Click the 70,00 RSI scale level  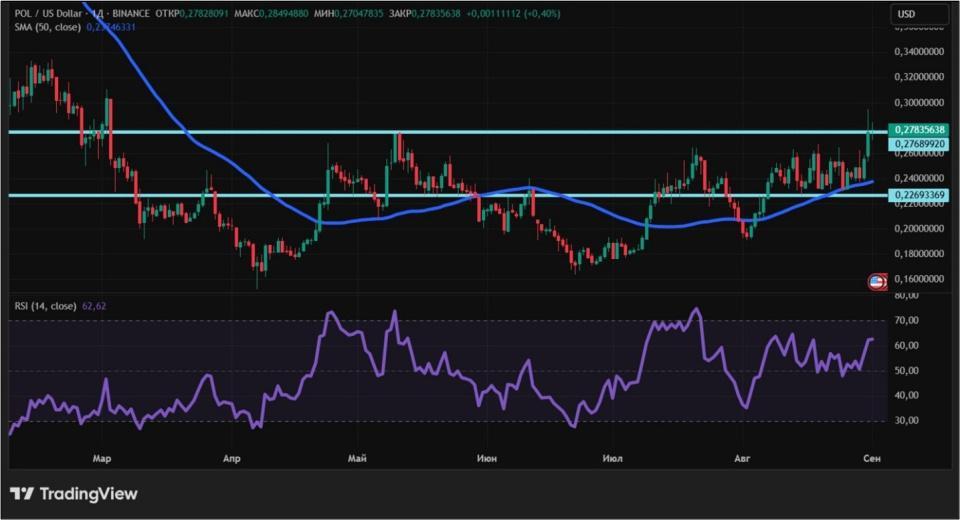[x=906, y=320]
